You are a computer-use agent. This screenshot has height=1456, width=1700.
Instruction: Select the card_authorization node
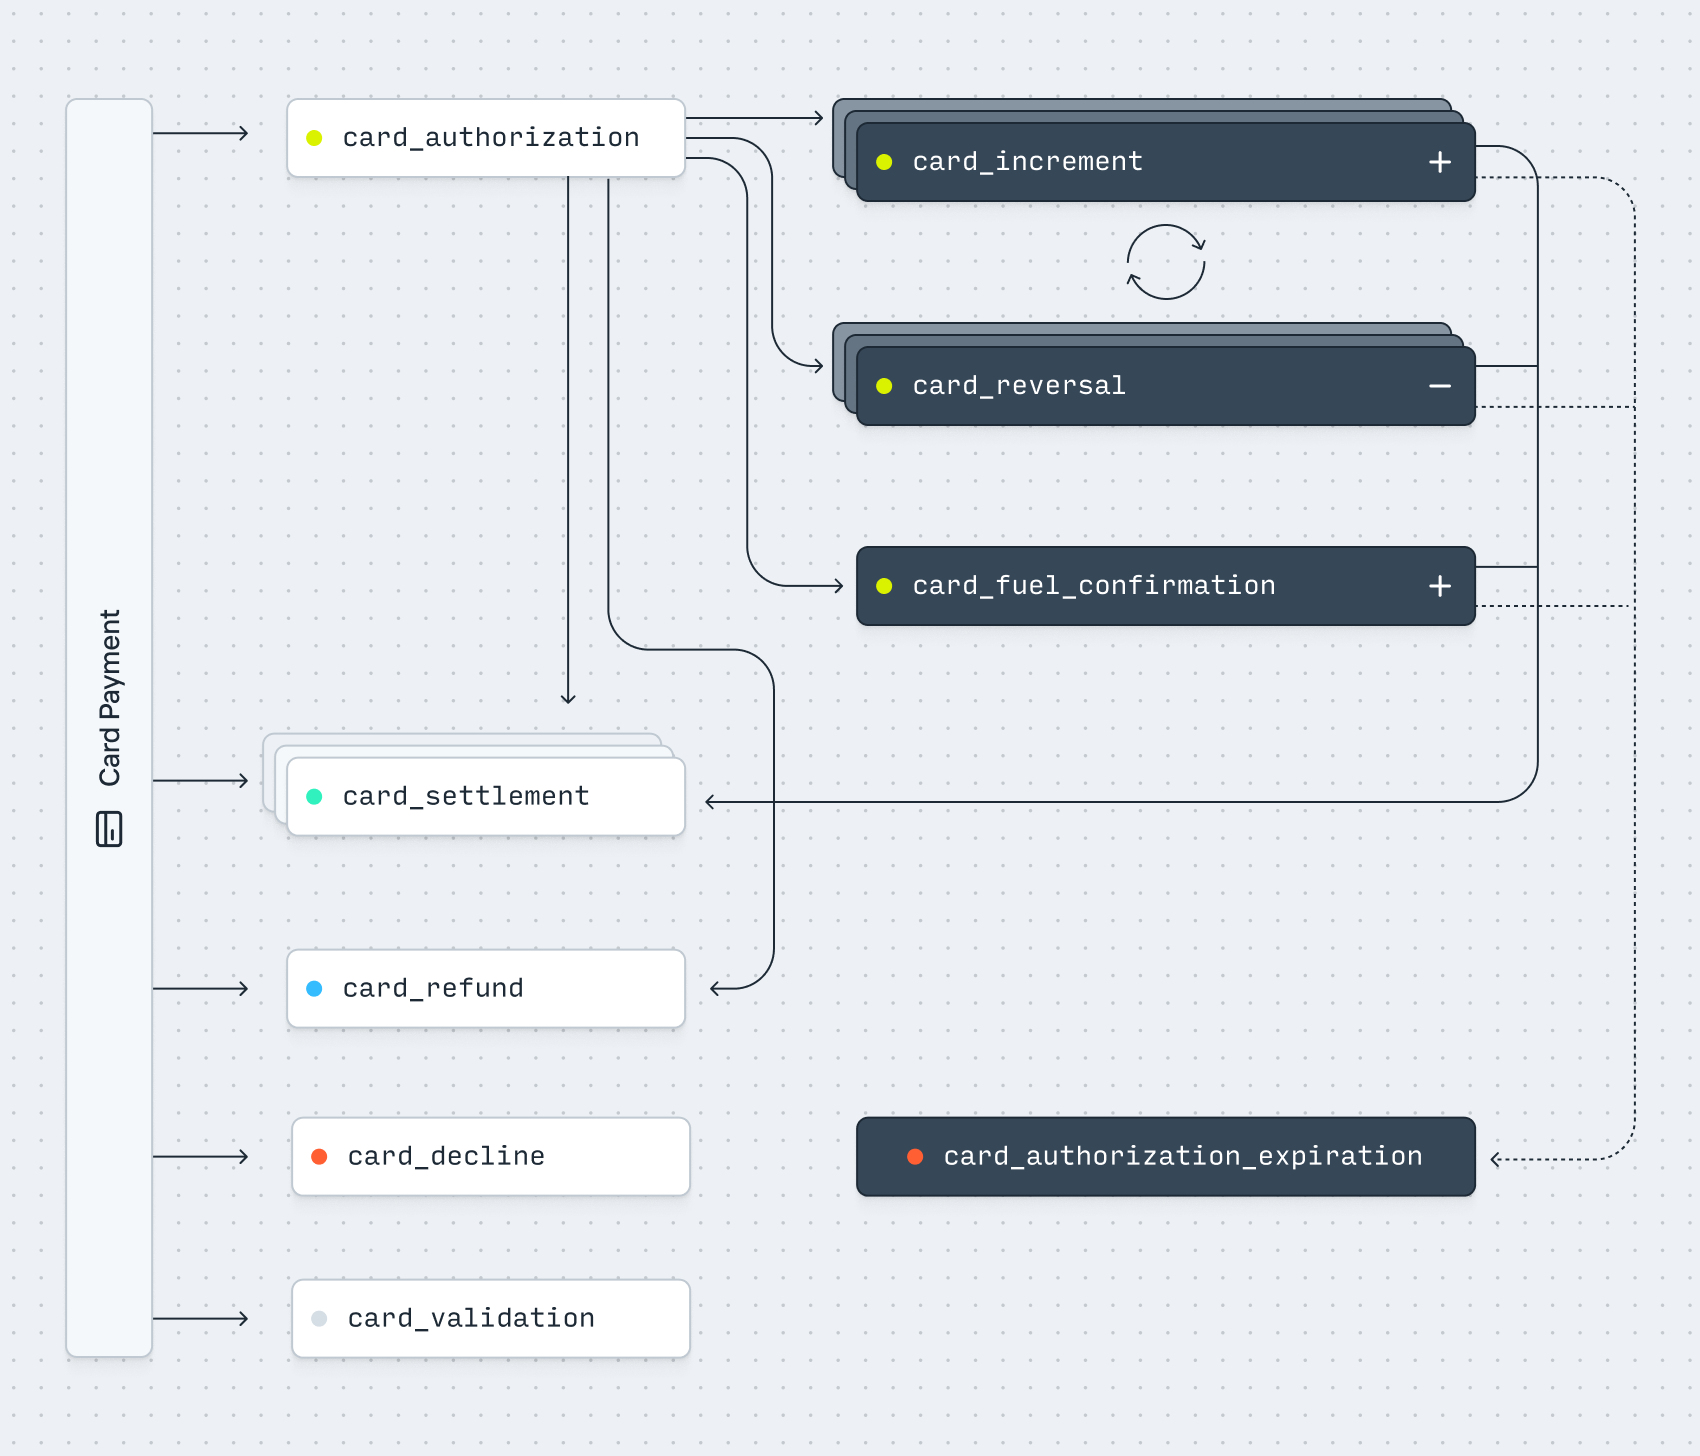click(490, 138)
